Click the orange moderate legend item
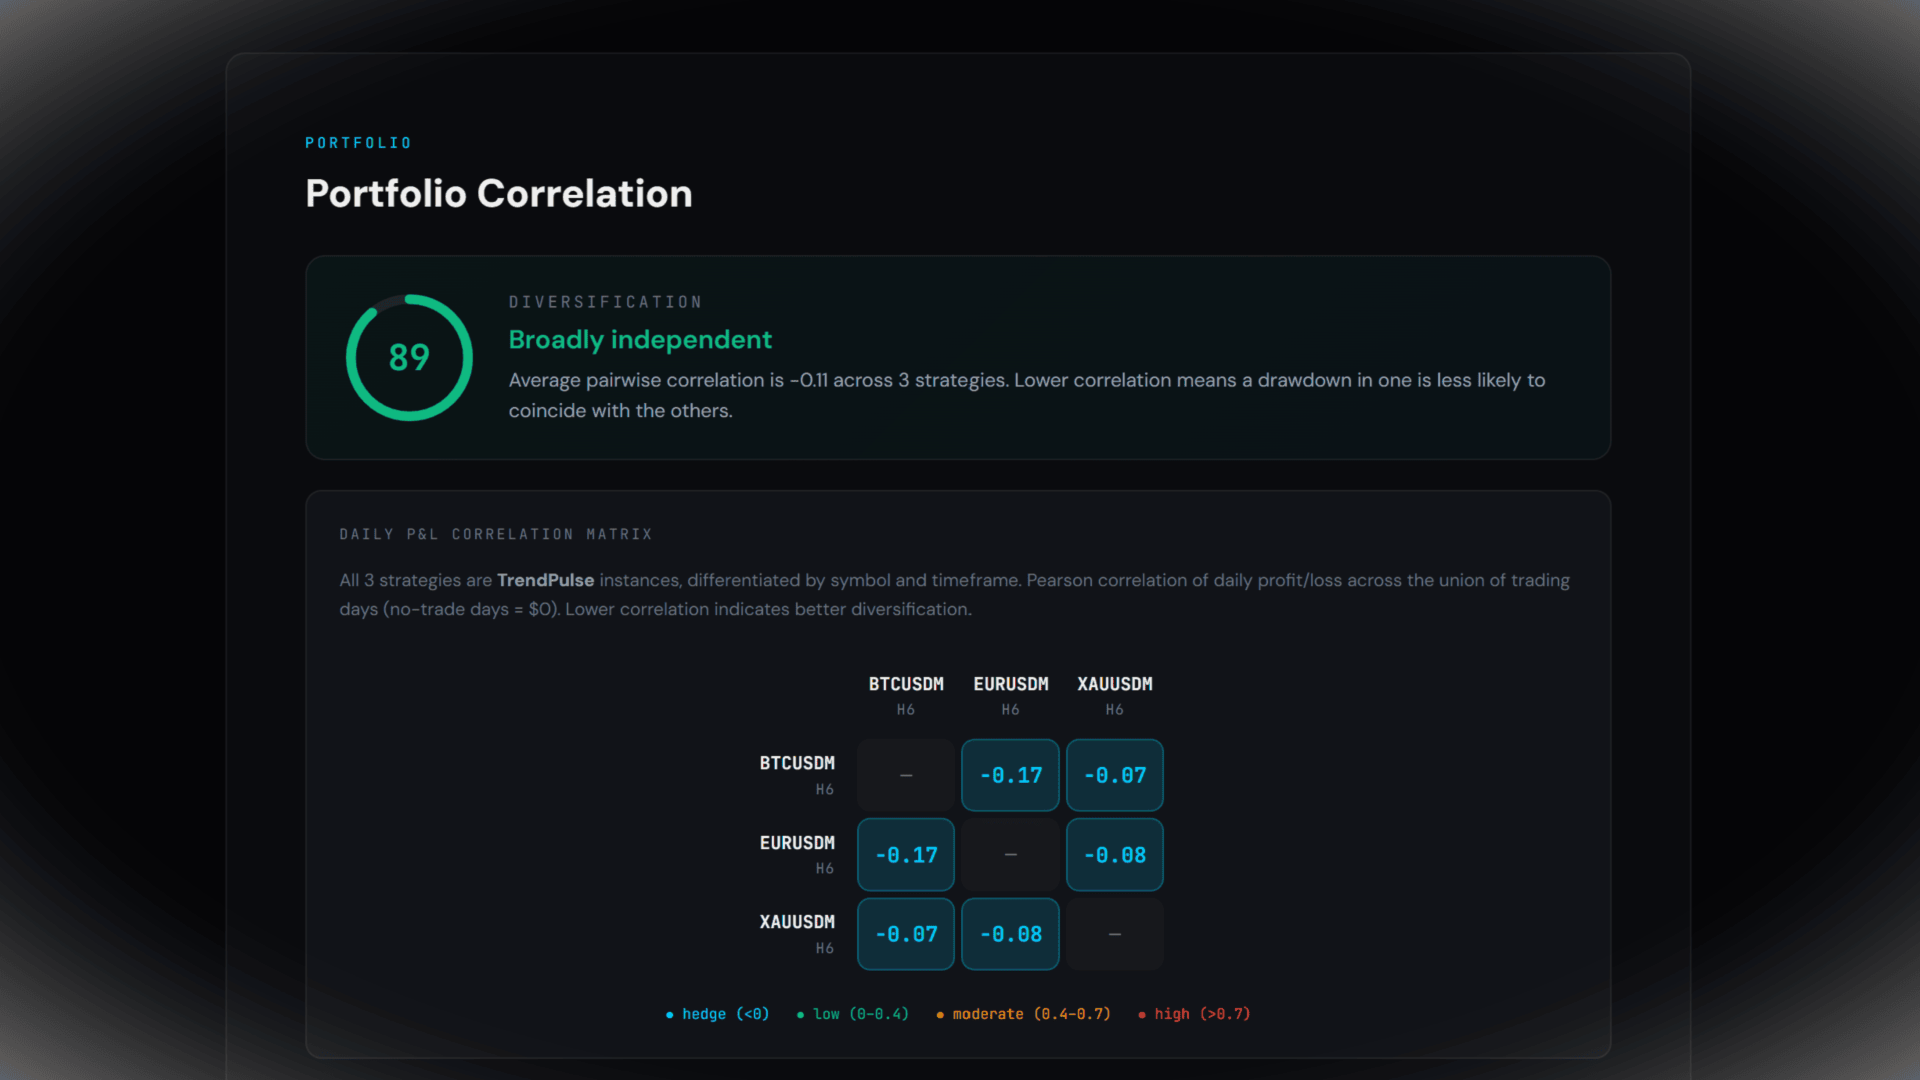1920x1080 pixels. (x=1023, y=1014)
